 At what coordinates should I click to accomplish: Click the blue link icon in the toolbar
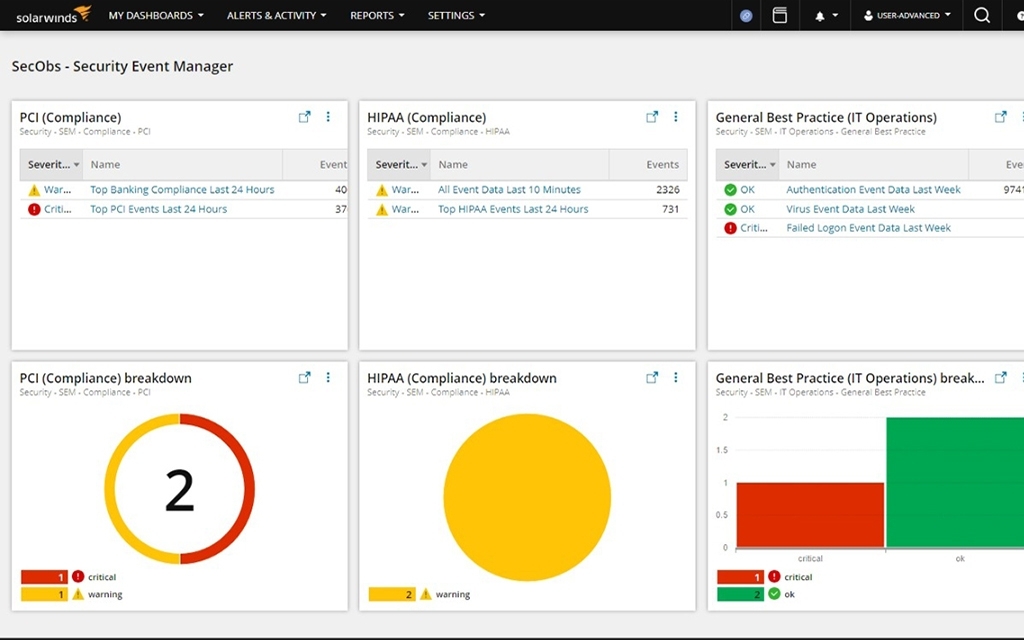745,15
